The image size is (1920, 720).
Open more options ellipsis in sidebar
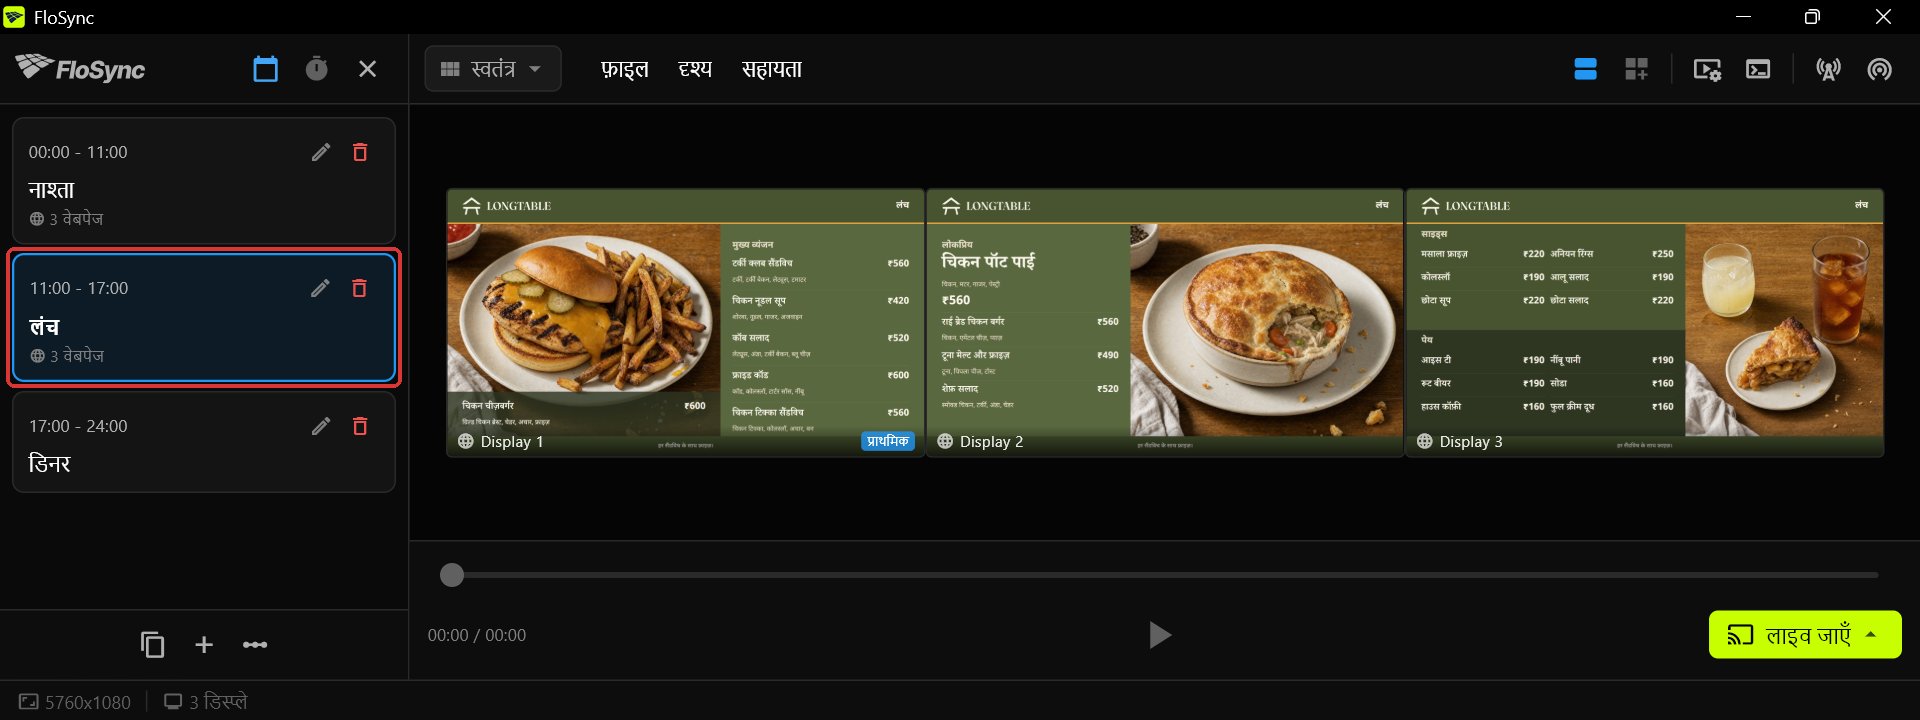(x=255, y=645)
